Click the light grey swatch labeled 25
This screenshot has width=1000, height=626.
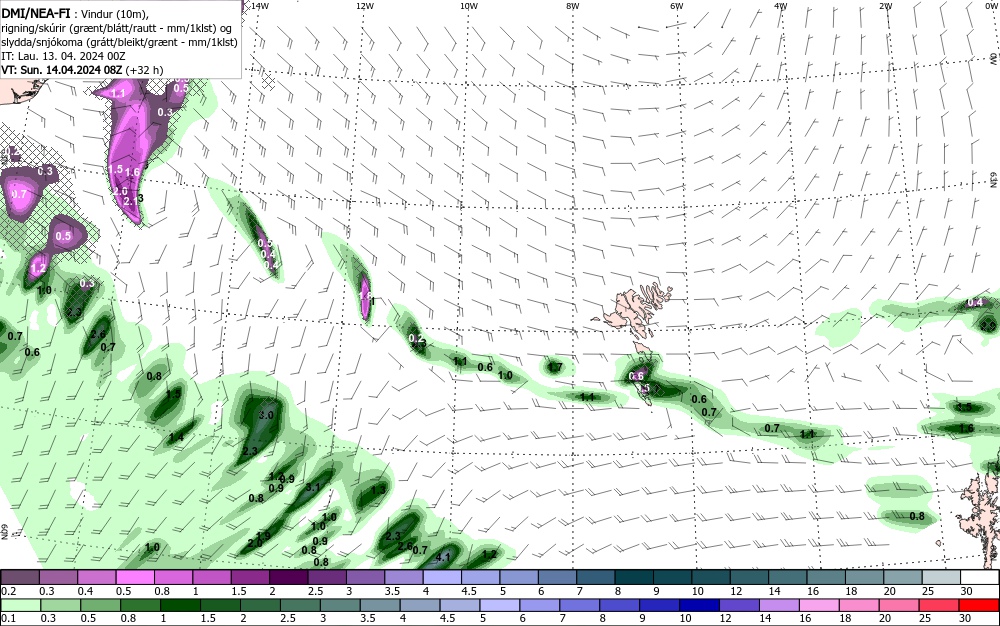pyautogui.click(x=941, y=578)
